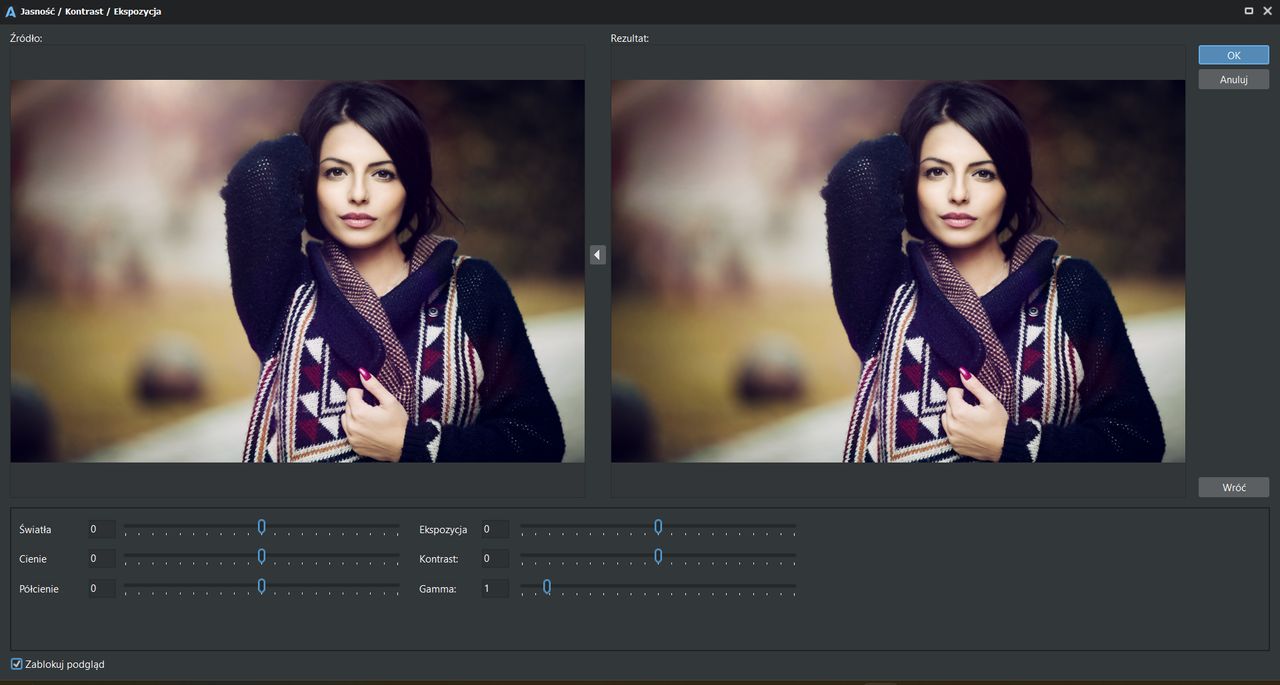
Task: Click the Kontrast slider handle
Action: (x=658, y=557)
